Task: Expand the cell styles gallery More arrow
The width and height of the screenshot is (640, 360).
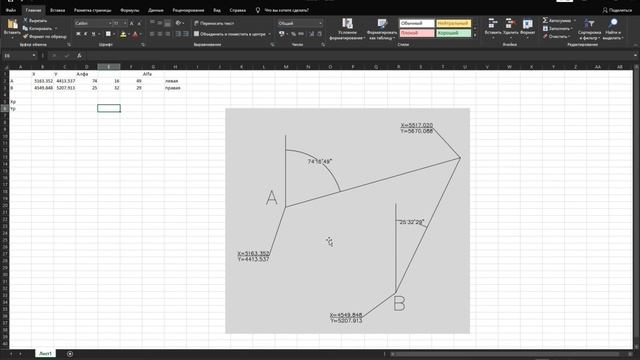Action: pyautogui.click(x=475, y=36)
